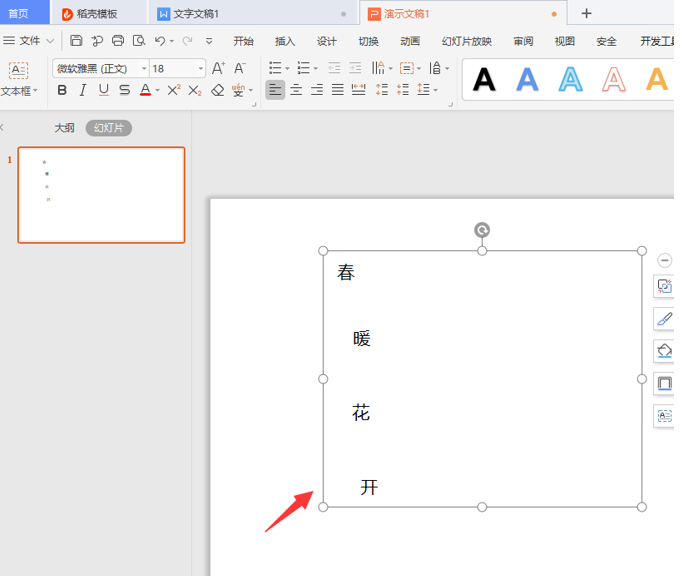Decrease the indent level
682x576 pixels.
click(x=334, y=68)
